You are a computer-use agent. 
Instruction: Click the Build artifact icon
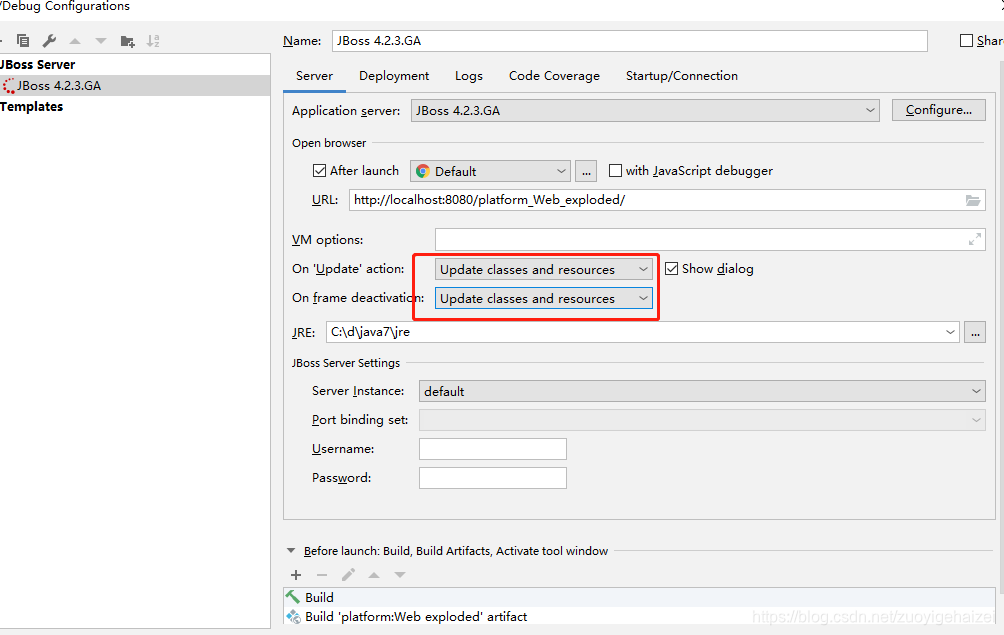point(293,616)
